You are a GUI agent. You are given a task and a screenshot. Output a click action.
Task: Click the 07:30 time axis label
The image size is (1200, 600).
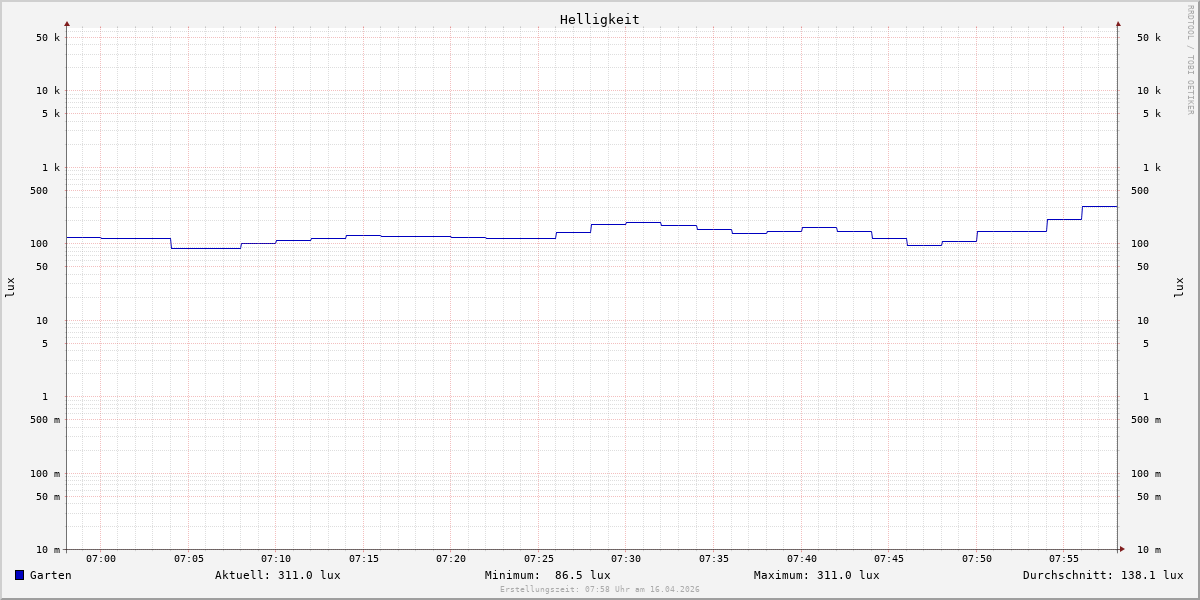tap(626, 559)
